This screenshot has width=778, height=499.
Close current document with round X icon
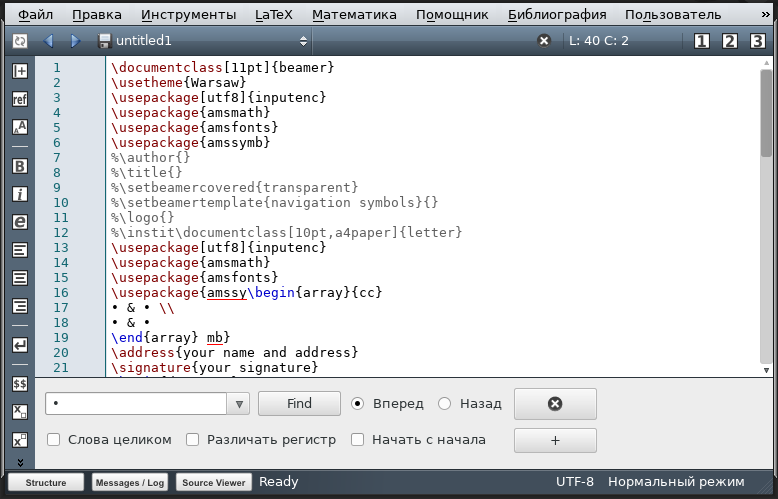click(544, 41)
